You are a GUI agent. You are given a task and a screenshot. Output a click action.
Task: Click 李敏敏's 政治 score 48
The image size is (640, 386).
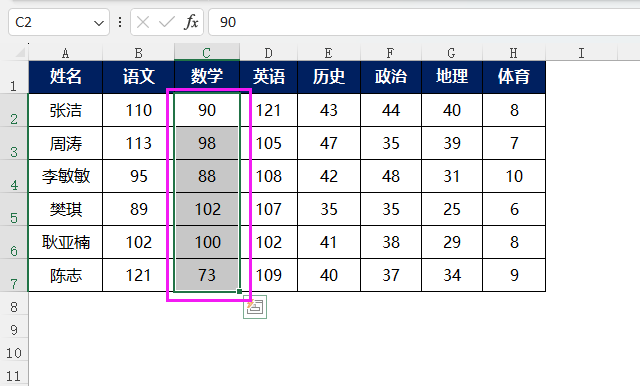click(x=391, y=176)
